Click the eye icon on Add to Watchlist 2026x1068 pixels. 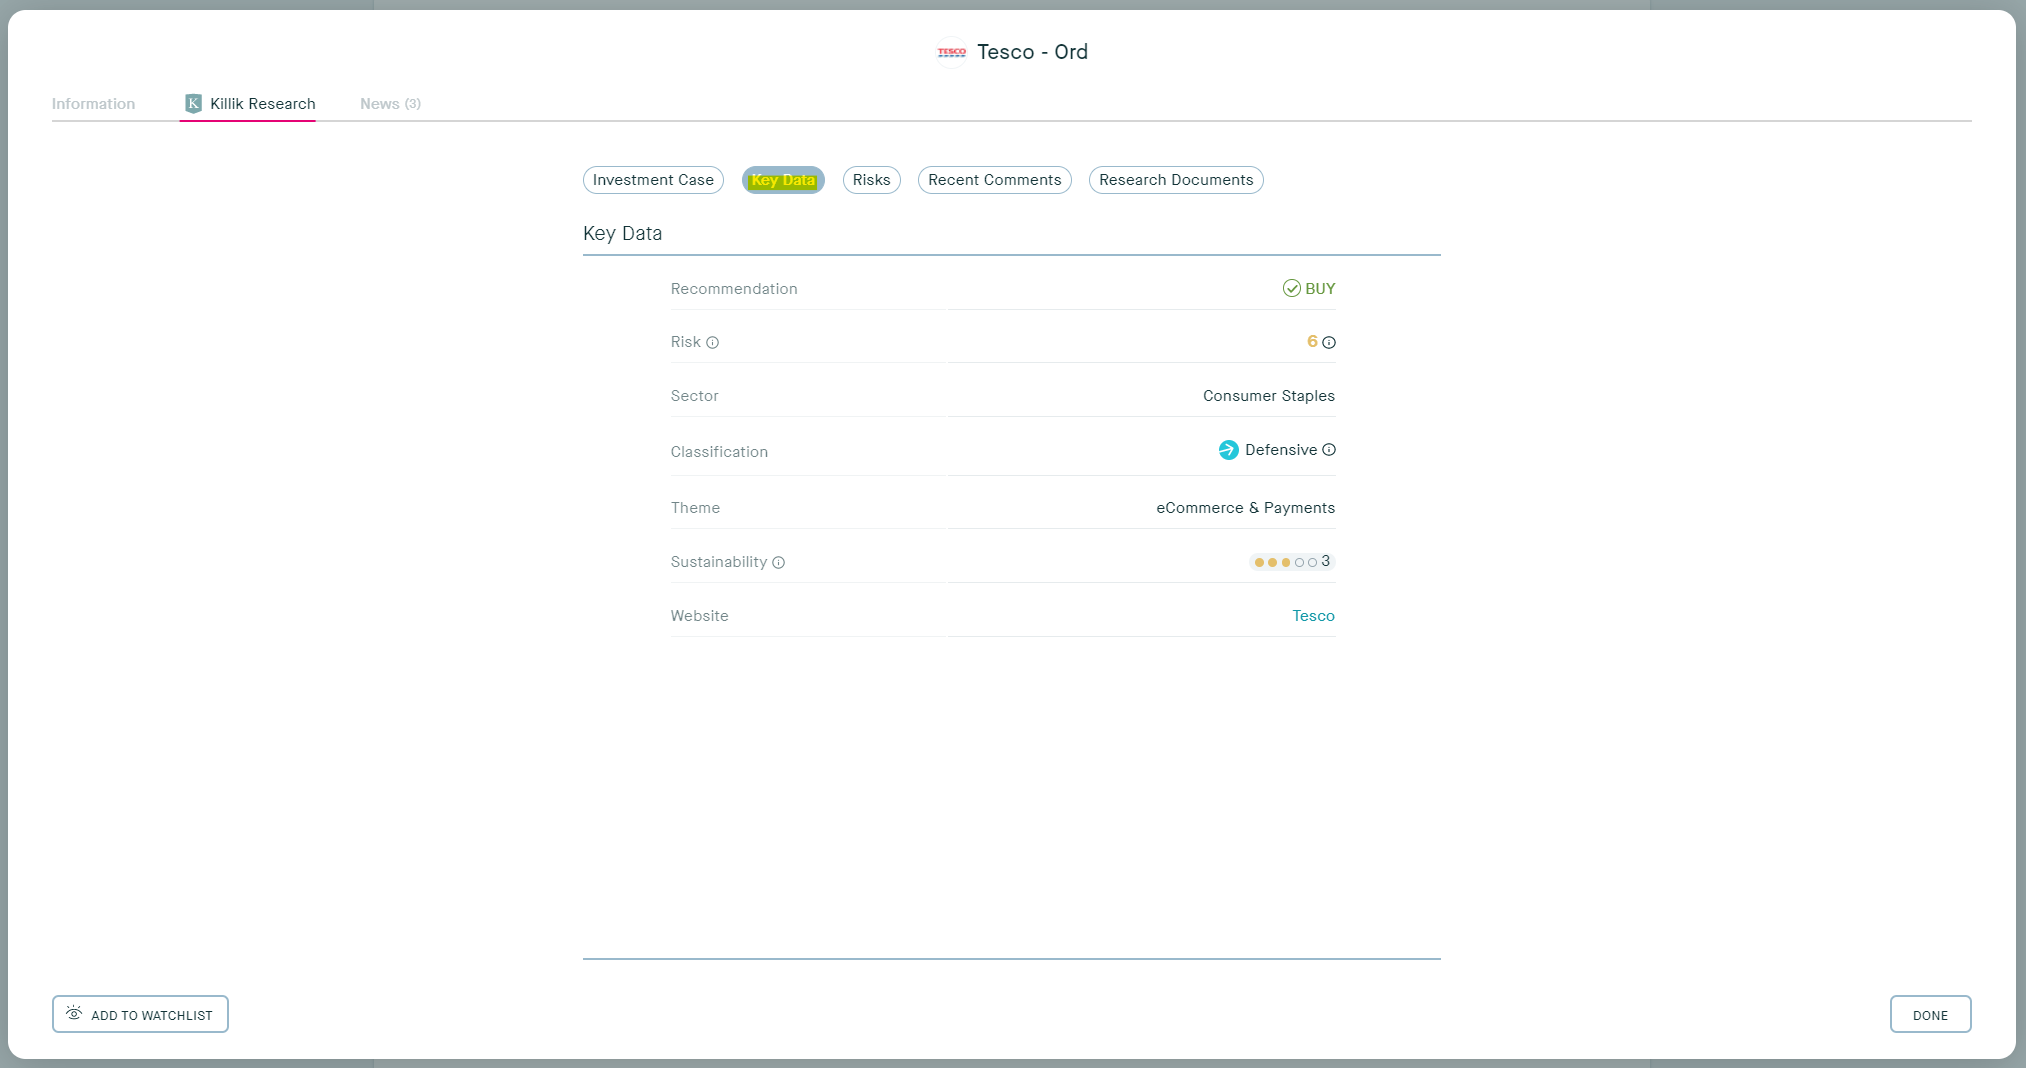click(72, 1013)
